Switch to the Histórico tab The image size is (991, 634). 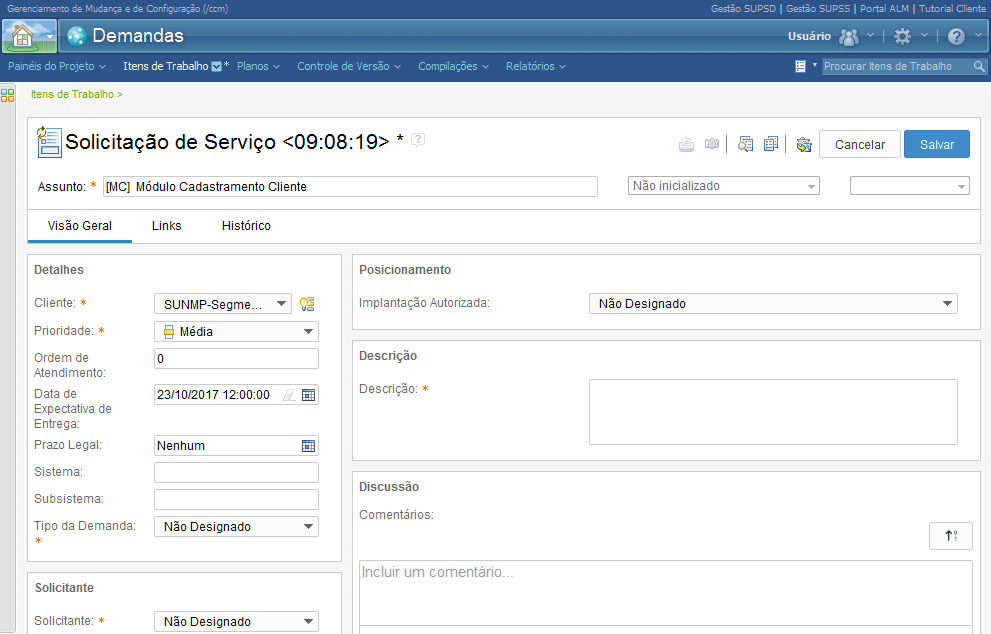pyautogui.click(x=246, y=226)
